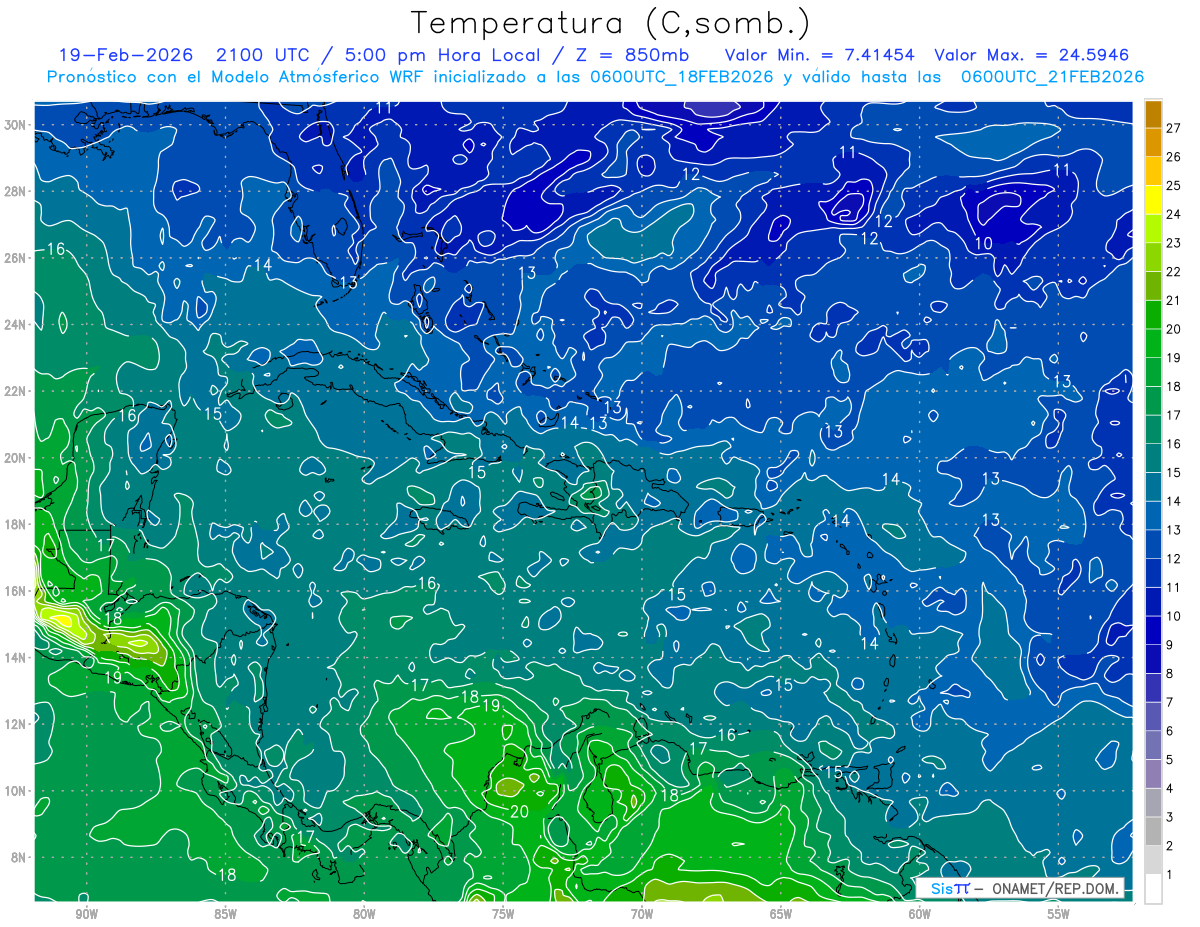Screen dimensions: 1200x927
Task: Click initialization time "0600UTC_18FEB2026"
Action: click(681, 77)
